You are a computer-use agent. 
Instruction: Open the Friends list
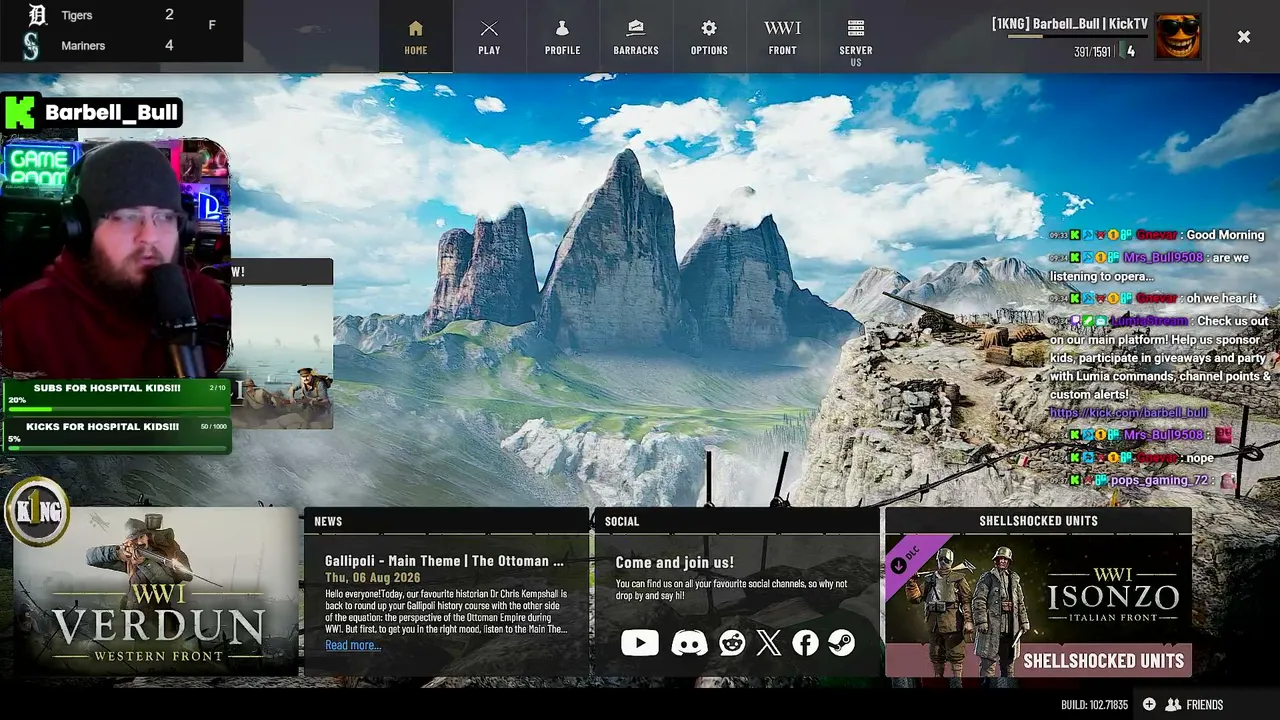coord(1195,705)
